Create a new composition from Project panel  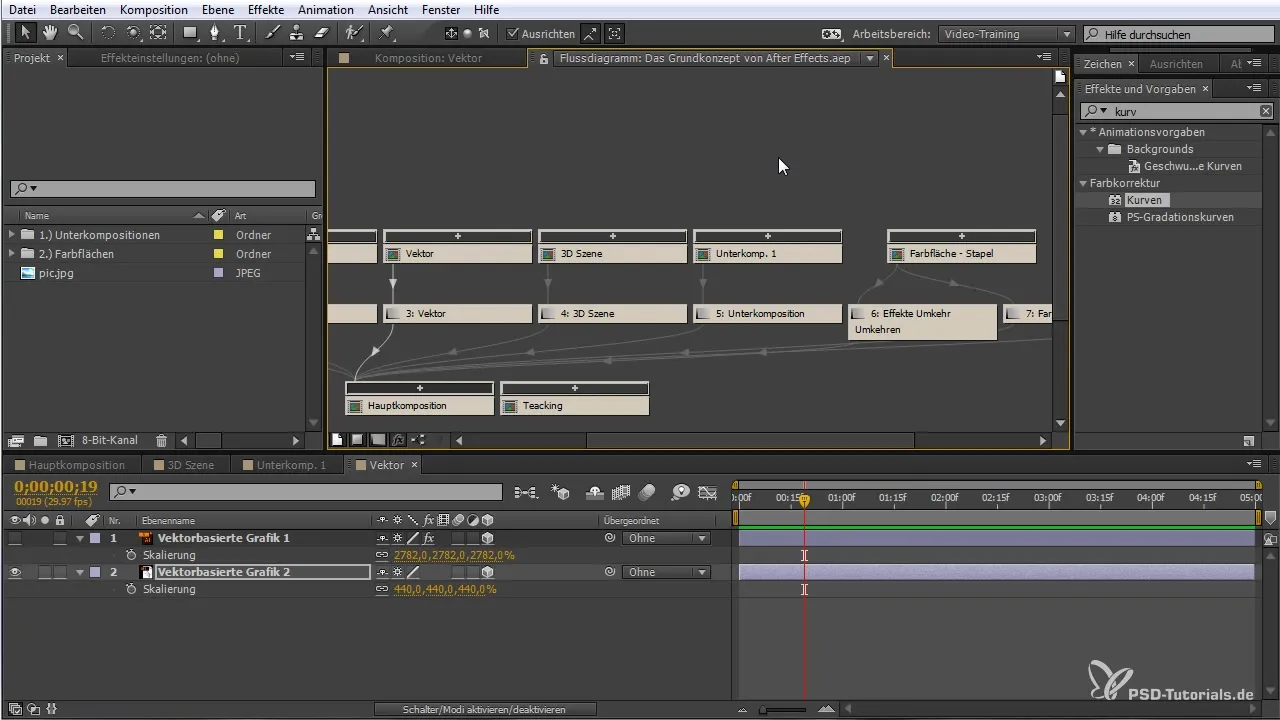(x=66, y=440)
